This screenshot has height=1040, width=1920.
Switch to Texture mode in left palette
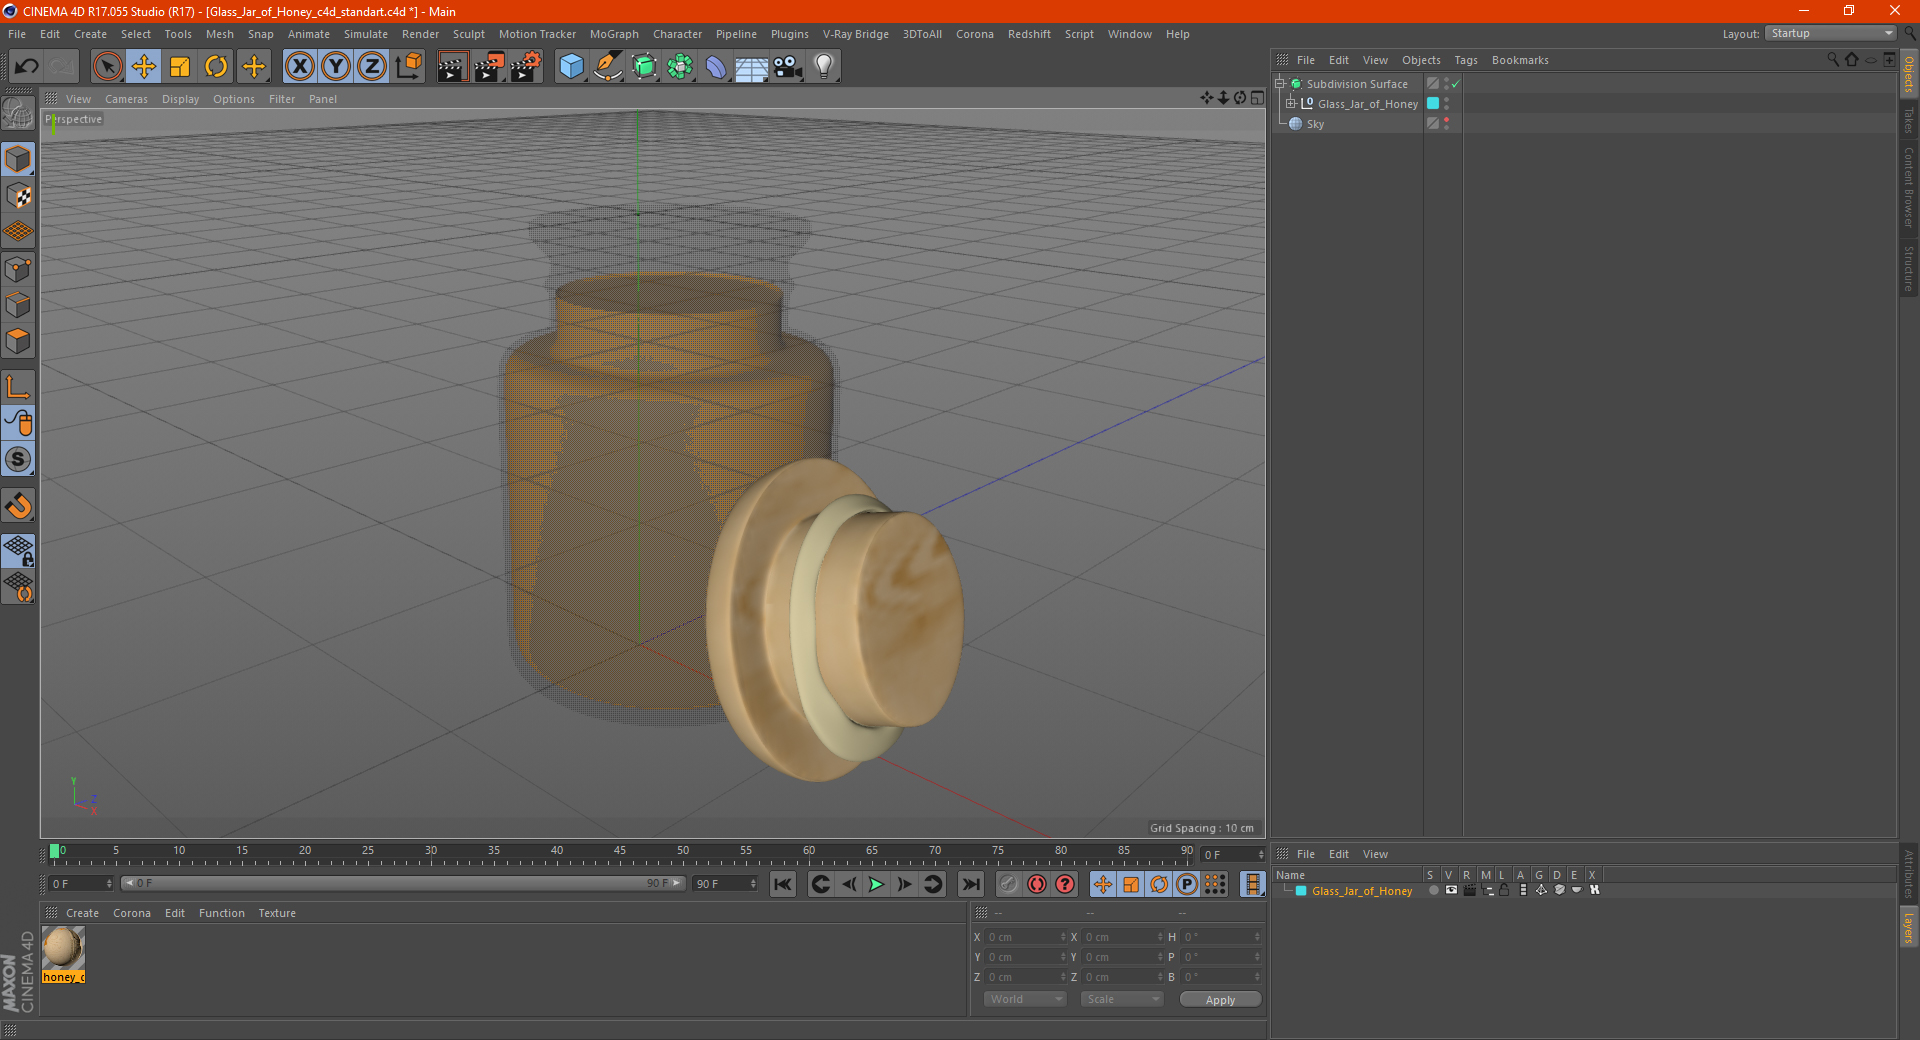tap(18, 196)
